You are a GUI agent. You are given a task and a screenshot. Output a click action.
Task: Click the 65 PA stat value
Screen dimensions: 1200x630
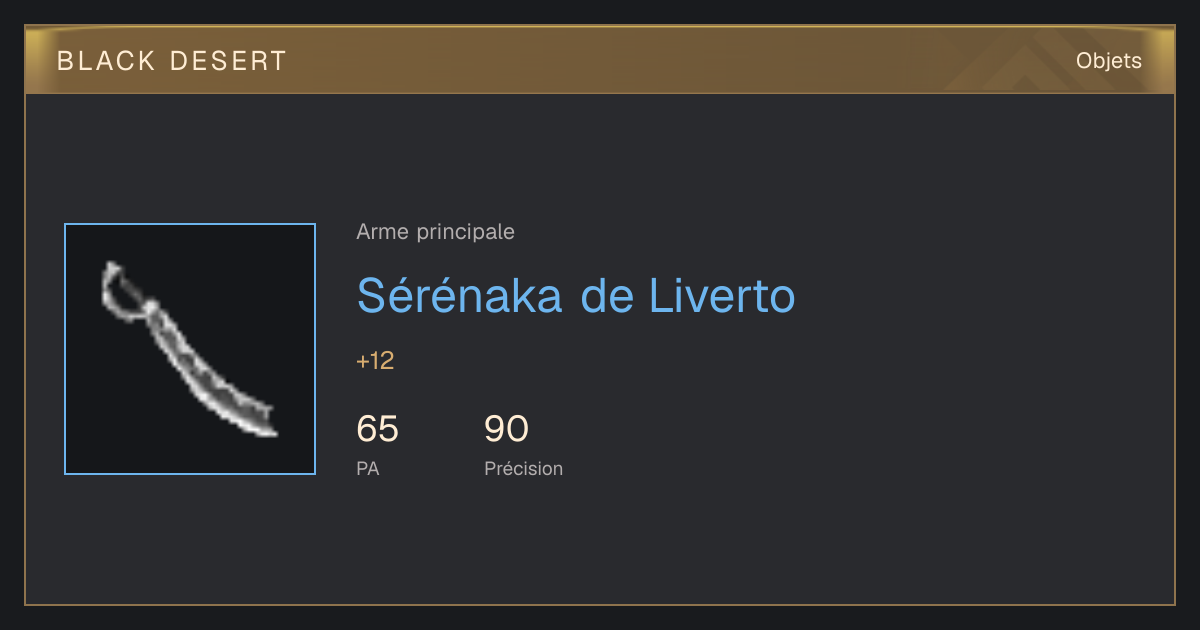coord(377,429)
